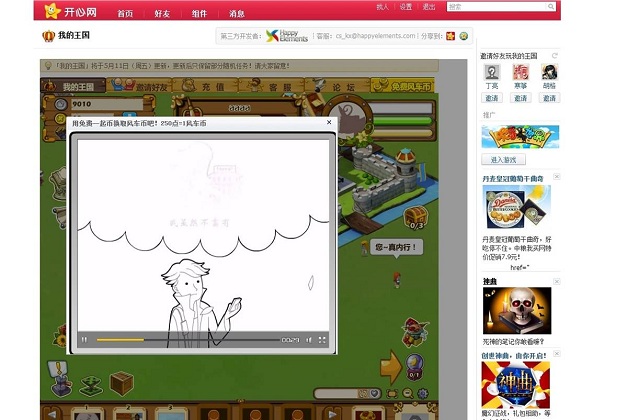Select the 我的王国 game tab

[x=73, y=86]
